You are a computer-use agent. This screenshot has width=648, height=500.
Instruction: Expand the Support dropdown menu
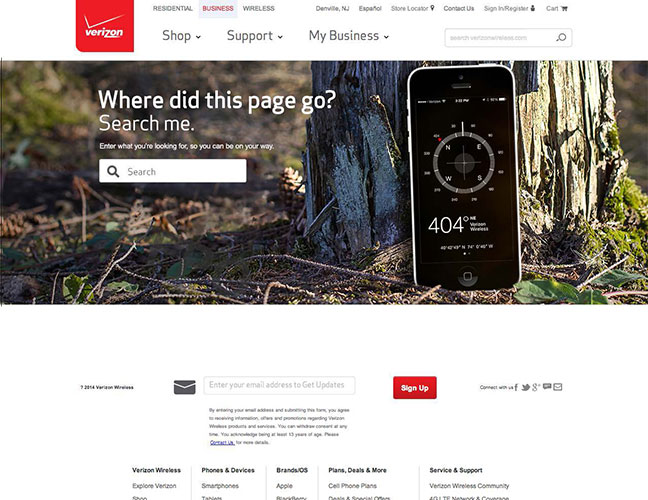[x=255, y=36]
